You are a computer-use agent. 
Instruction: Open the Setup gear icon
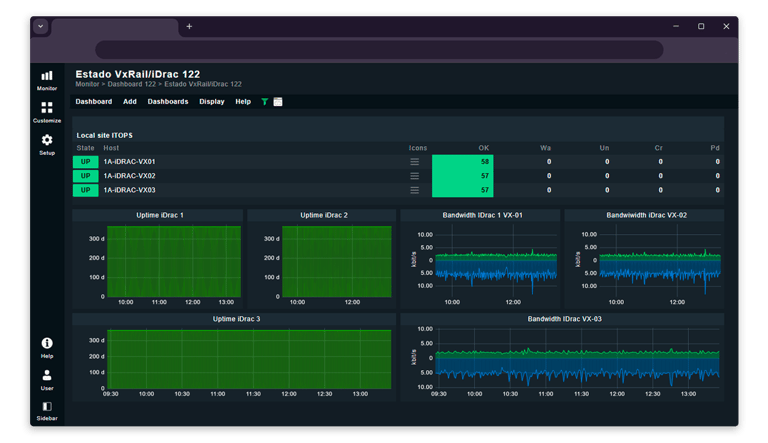tap(47, 144)
